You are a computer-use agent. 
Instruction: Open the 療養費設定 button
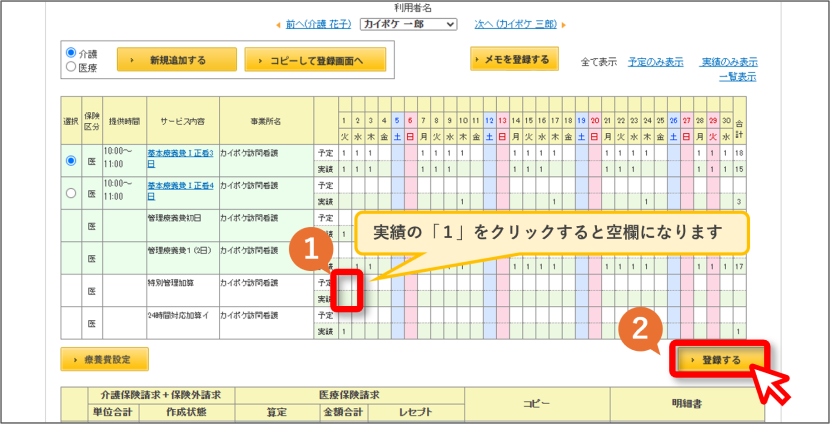pyautogui.click(x=105, y=359)
